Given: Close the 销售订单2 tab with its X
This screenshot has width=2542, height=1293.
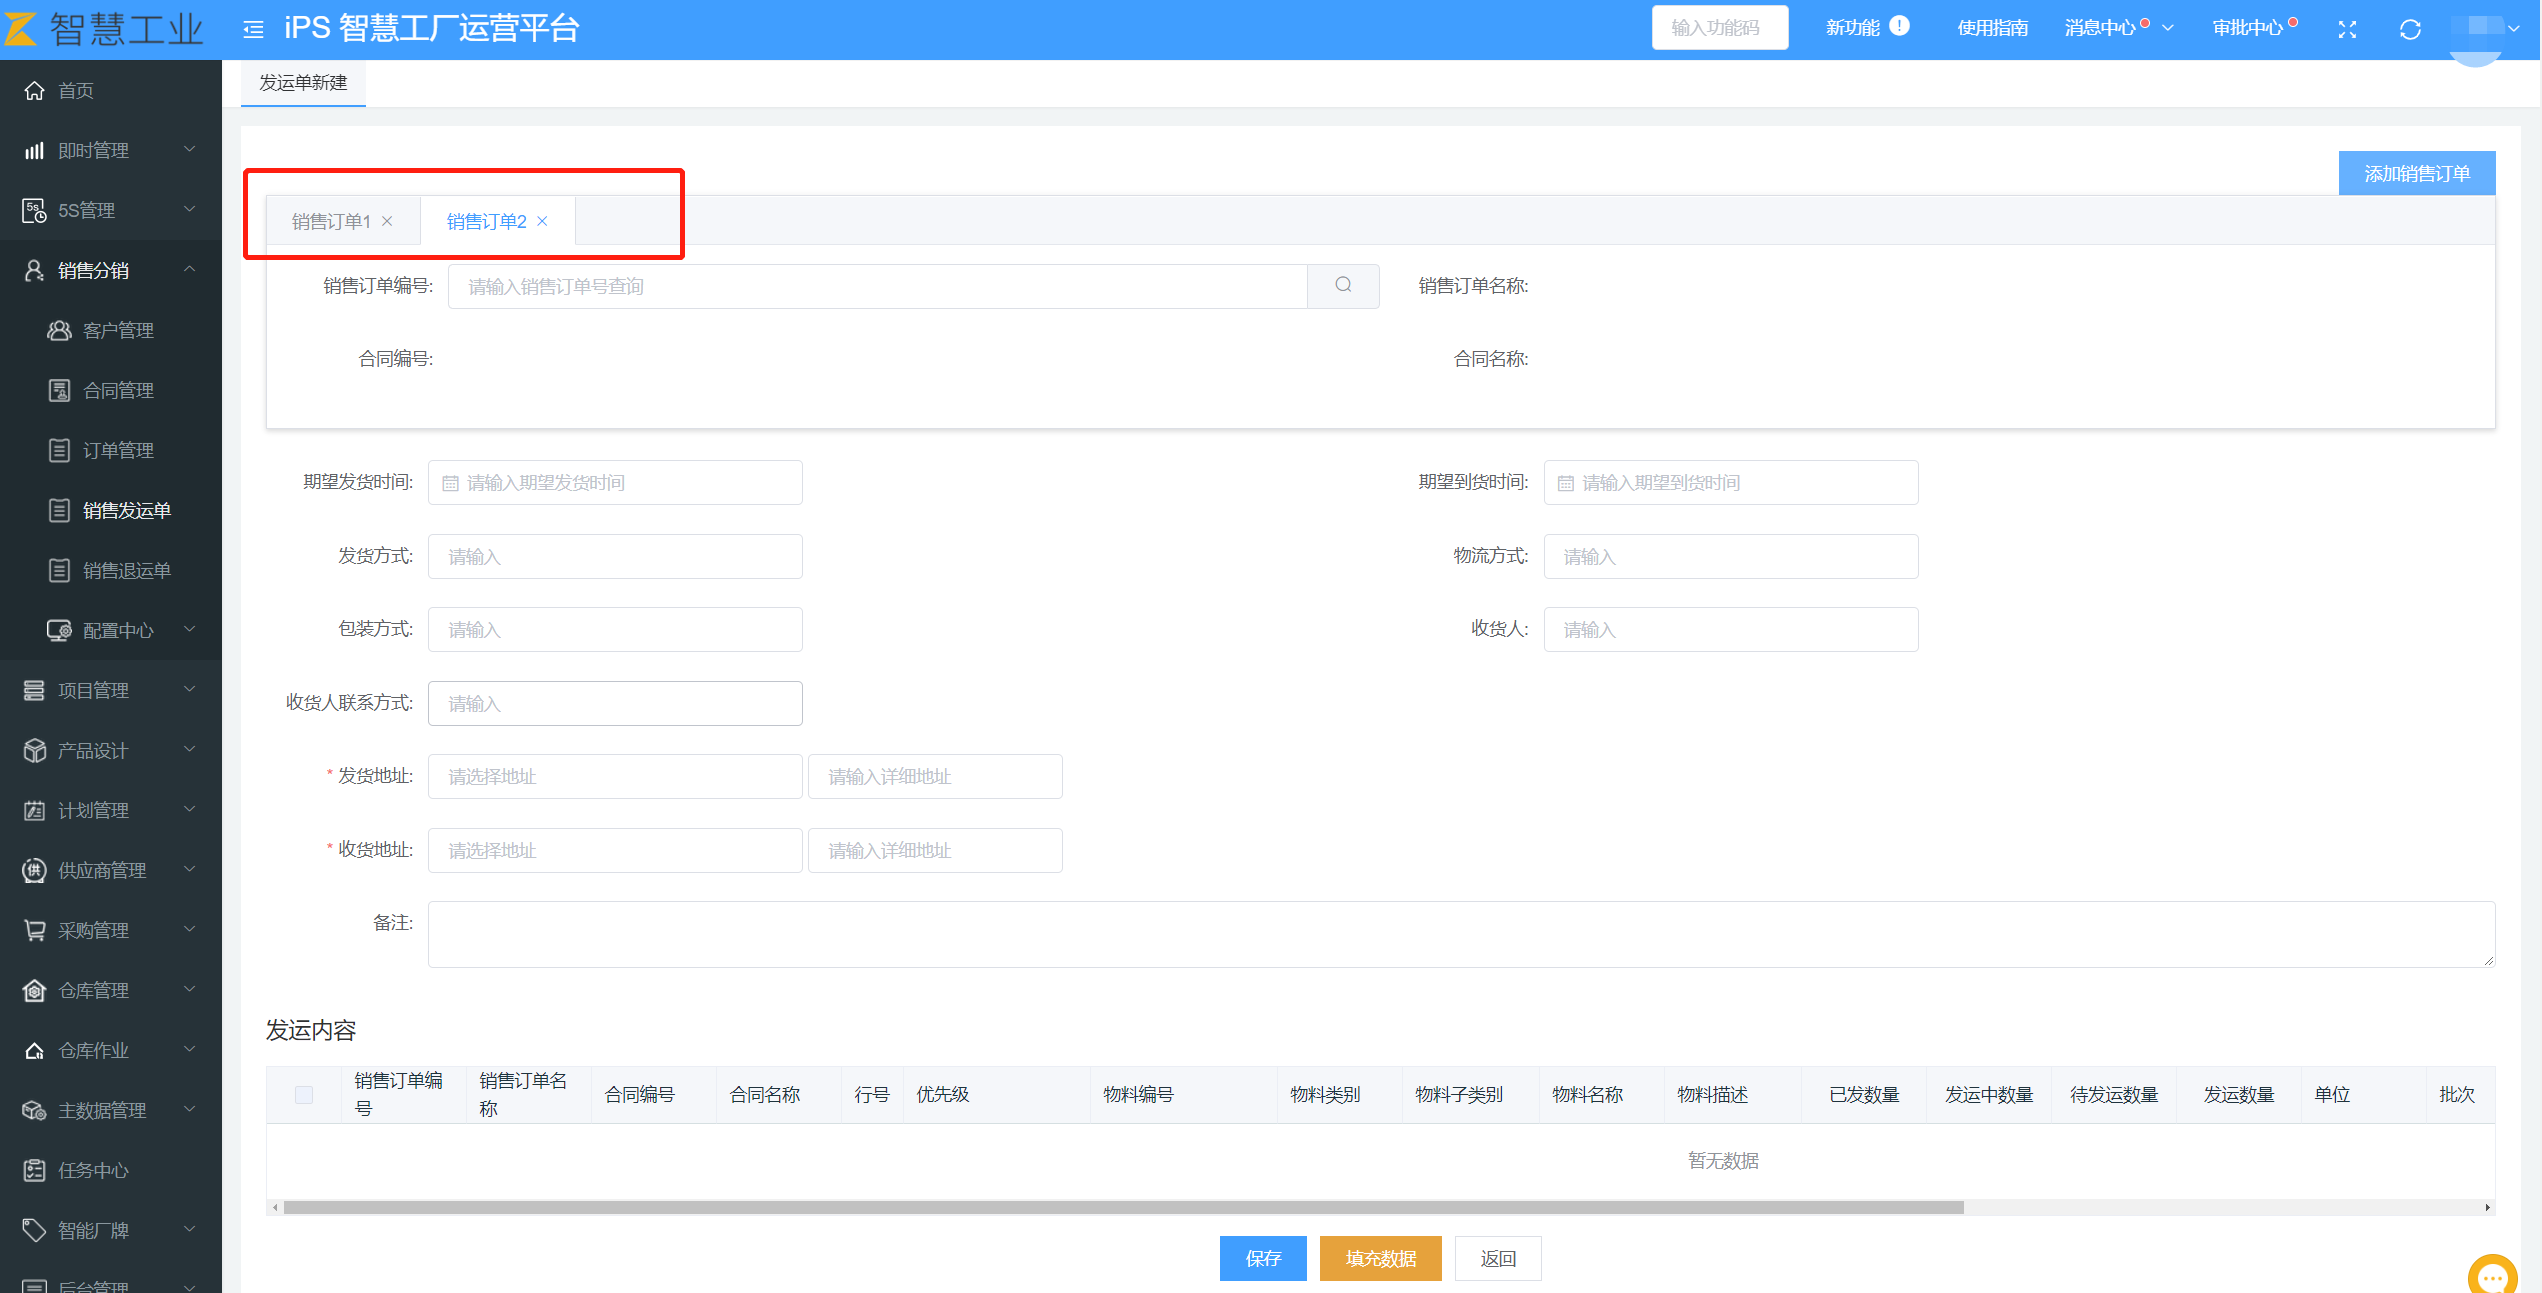Looking at the screenshot, I should pos(542,221).
